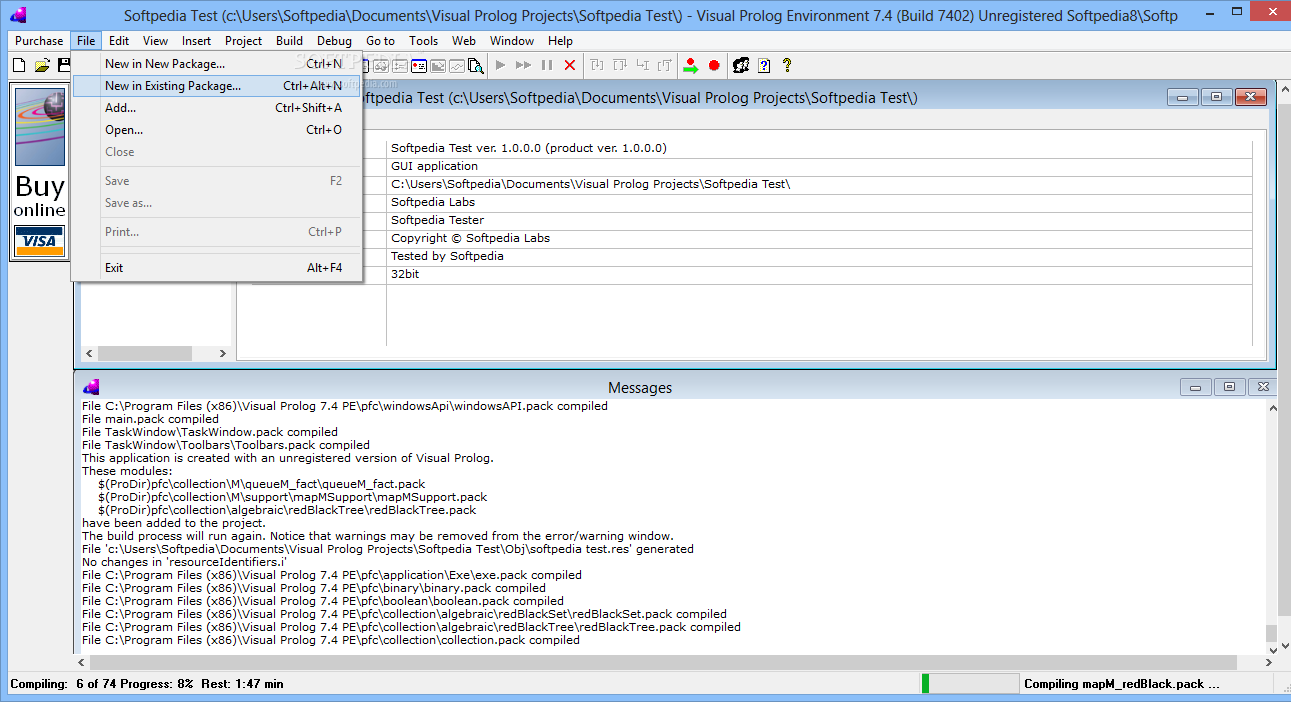1291x702 pixels.
Task: Select Add... in File menu
Action: (217, 108)
